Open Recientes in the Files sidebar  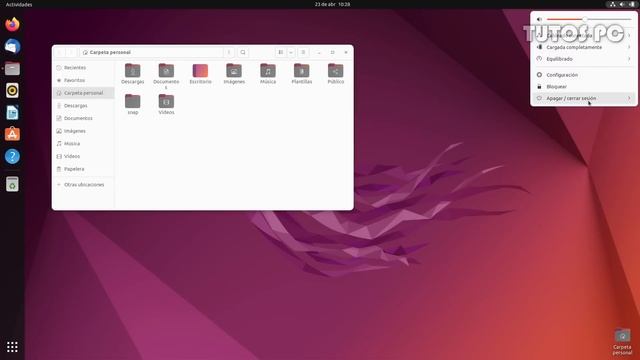[x=84, y=68]
